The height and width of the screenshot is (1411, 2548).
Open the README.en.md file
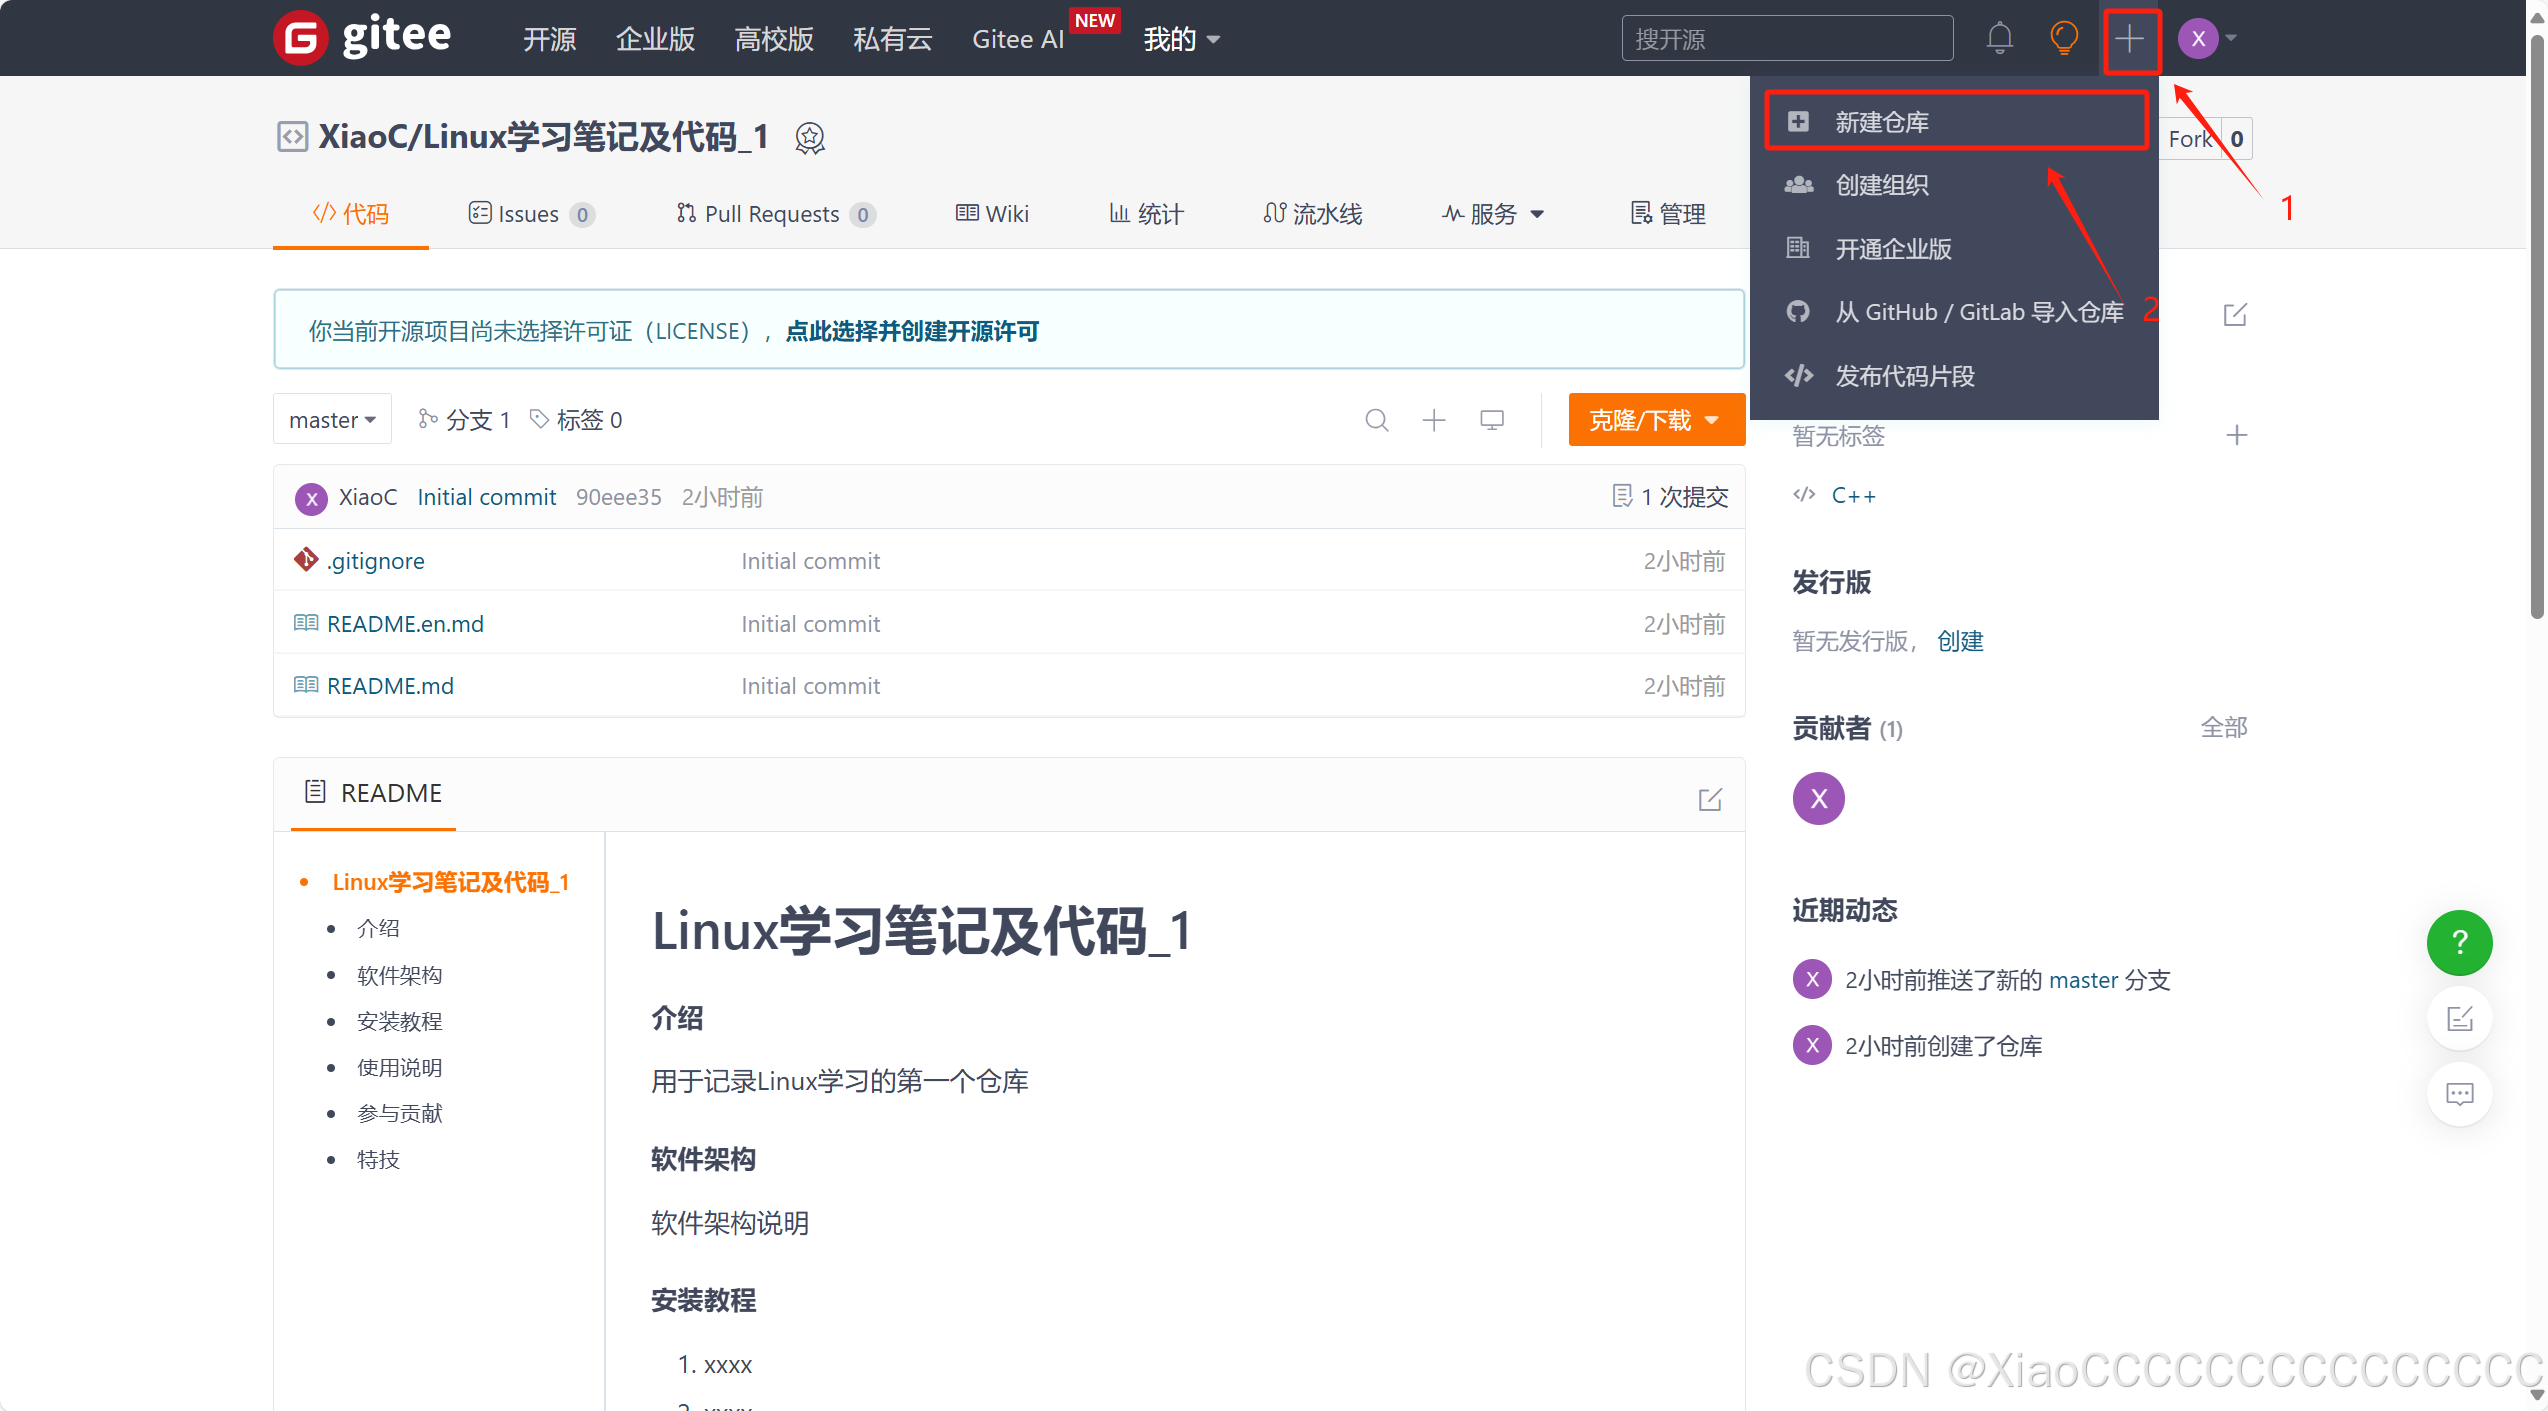point(405,624)
